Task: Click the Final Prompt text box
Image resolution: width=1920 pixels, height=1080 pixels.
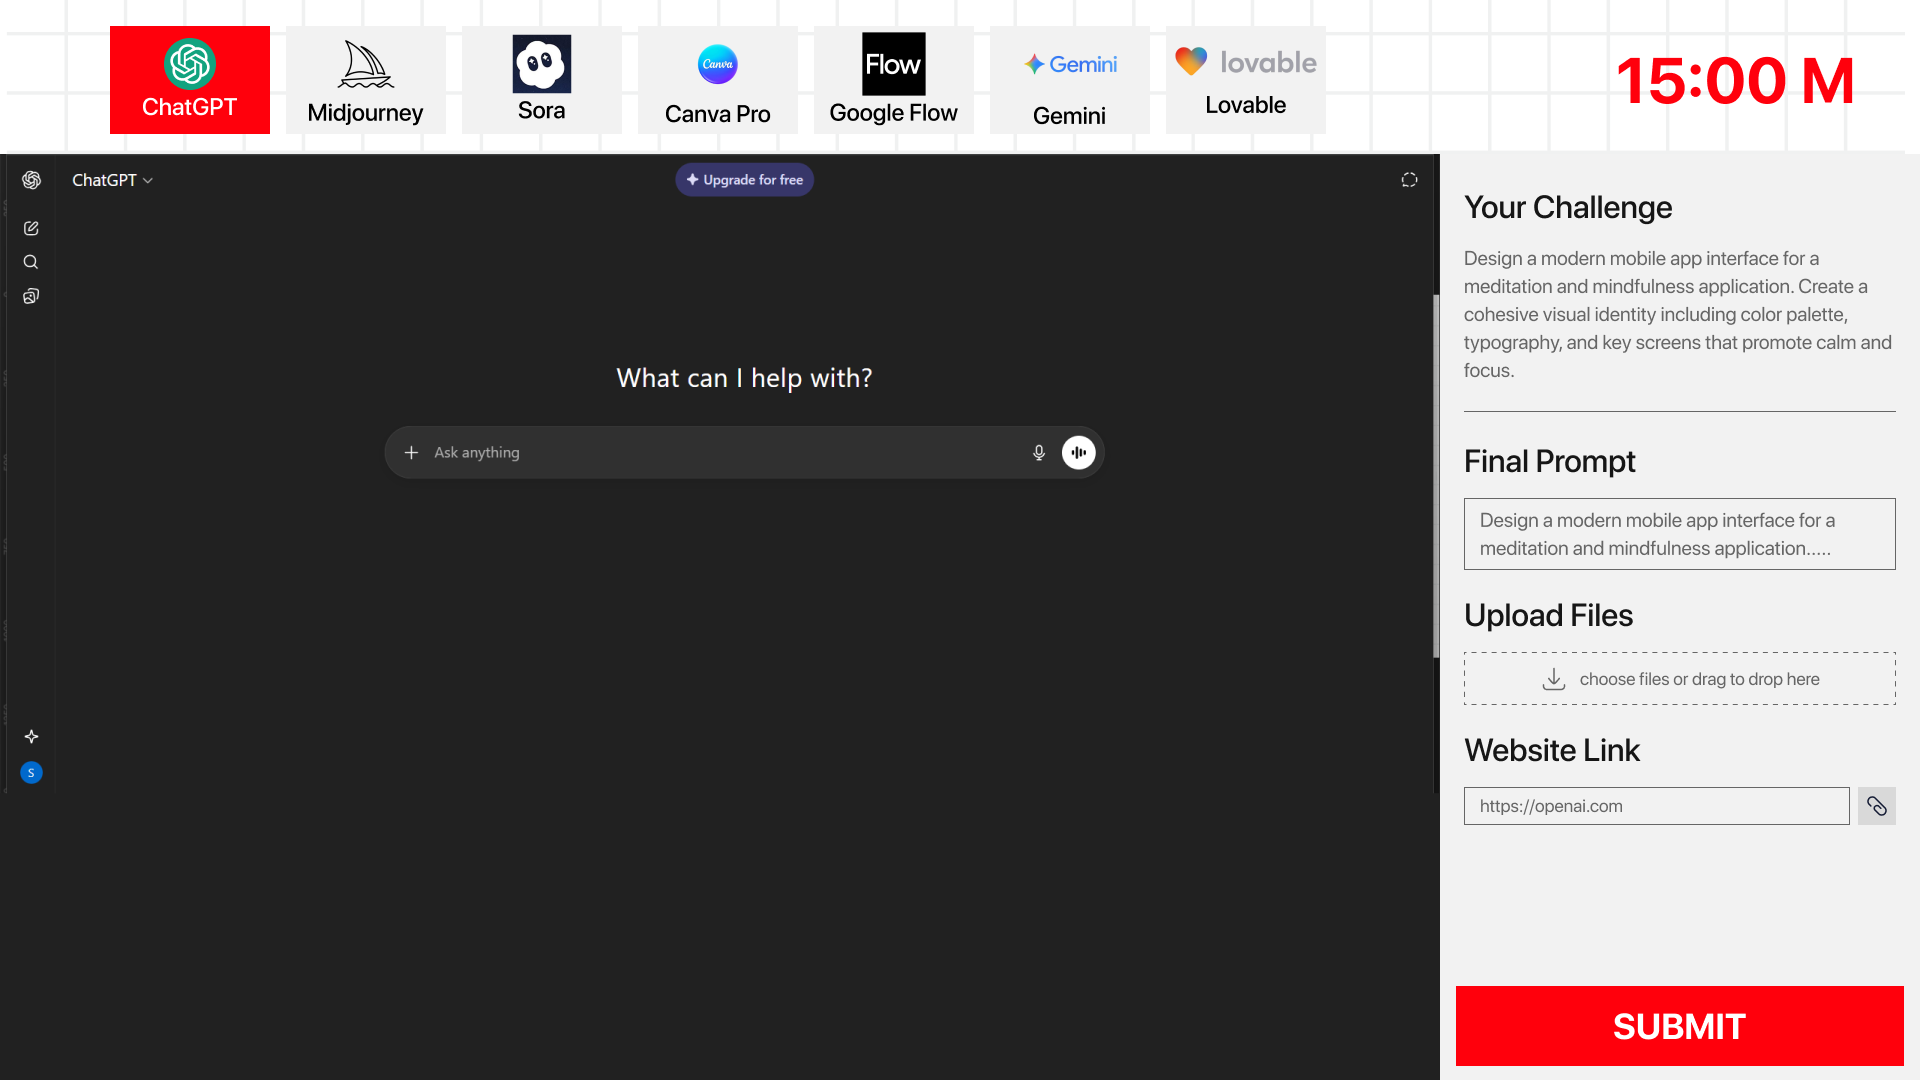Action: click(1680, 534)
